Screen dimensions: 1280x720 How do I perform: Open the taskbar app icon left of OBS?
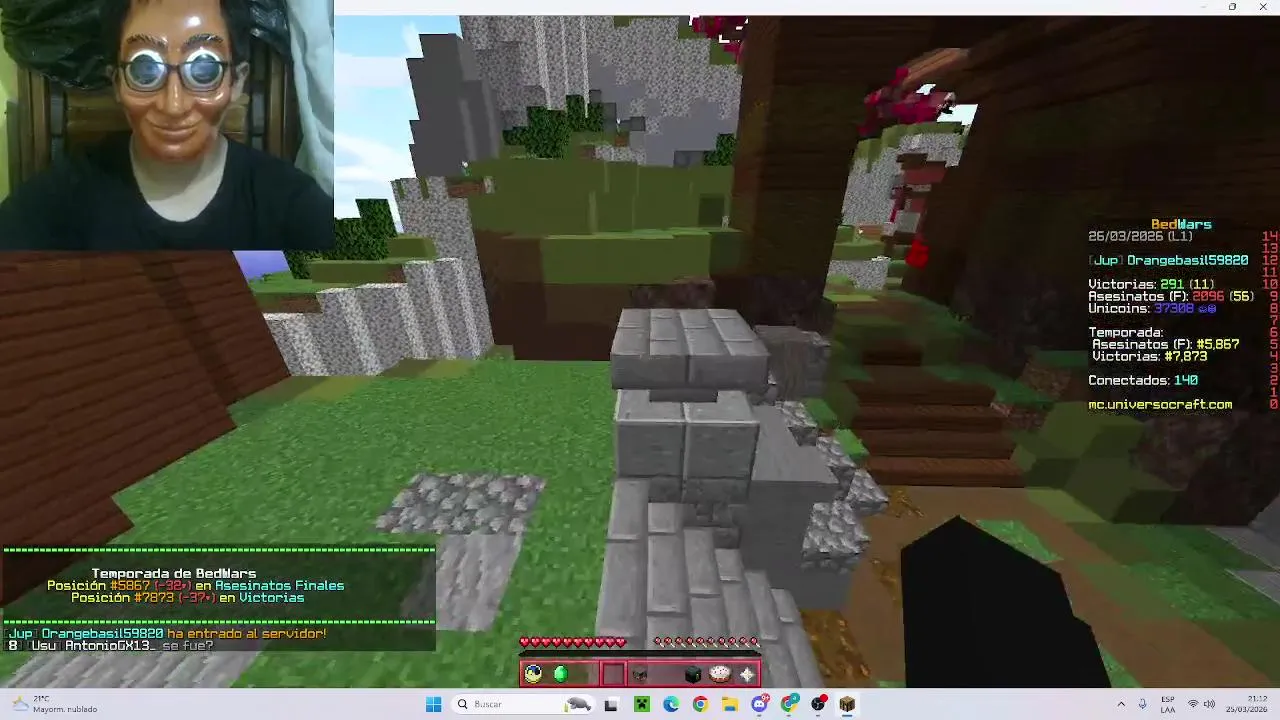pos(789,704)
